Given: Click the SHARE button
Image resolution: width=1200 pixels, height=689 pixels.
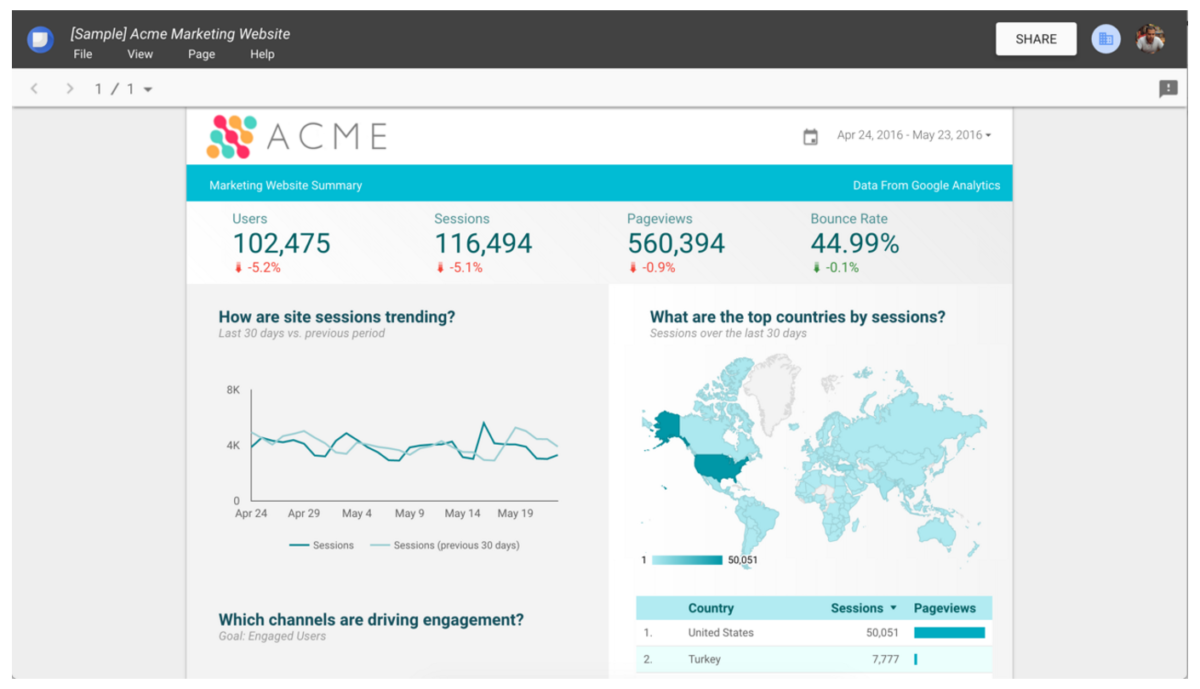Looking at the screenshot, I should pos(1035,39).
